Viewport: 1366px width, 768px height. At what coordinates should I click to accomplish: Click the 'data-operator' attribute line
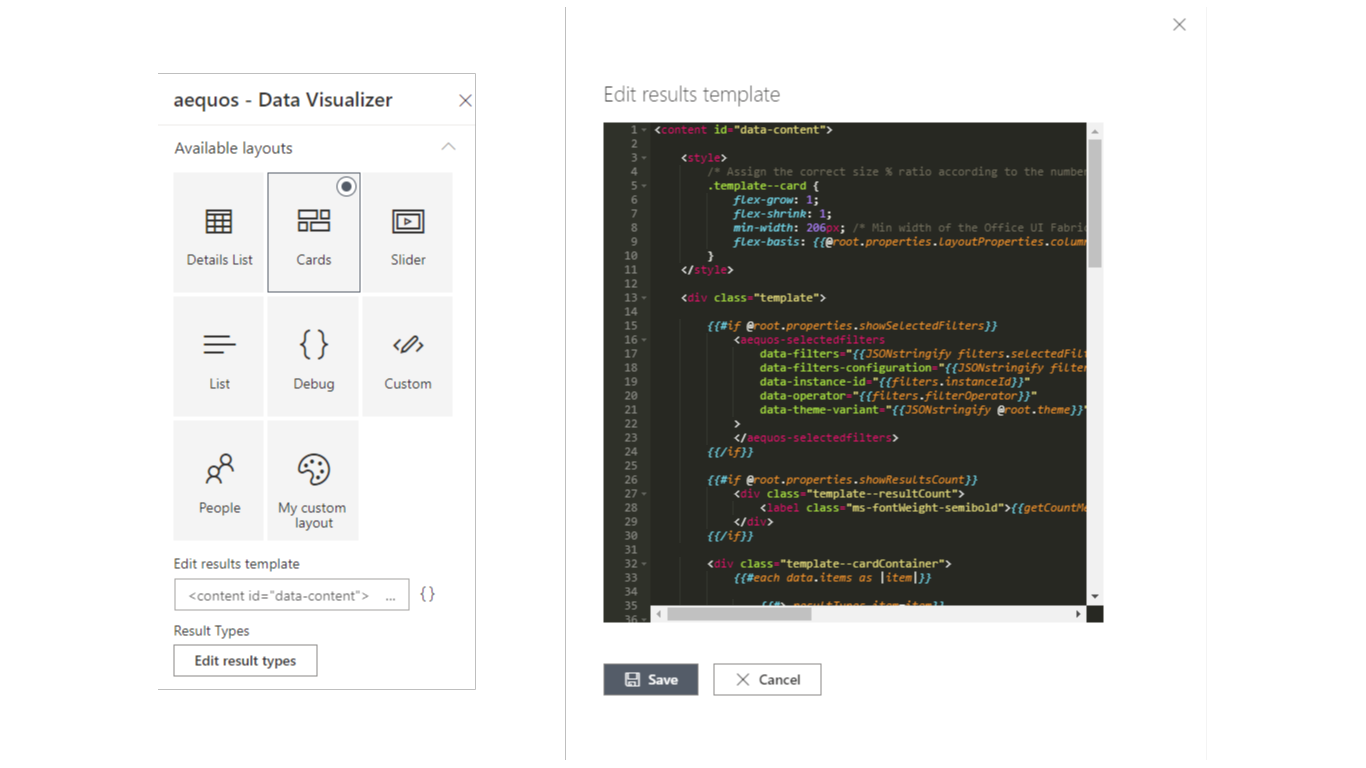point(898,396)
